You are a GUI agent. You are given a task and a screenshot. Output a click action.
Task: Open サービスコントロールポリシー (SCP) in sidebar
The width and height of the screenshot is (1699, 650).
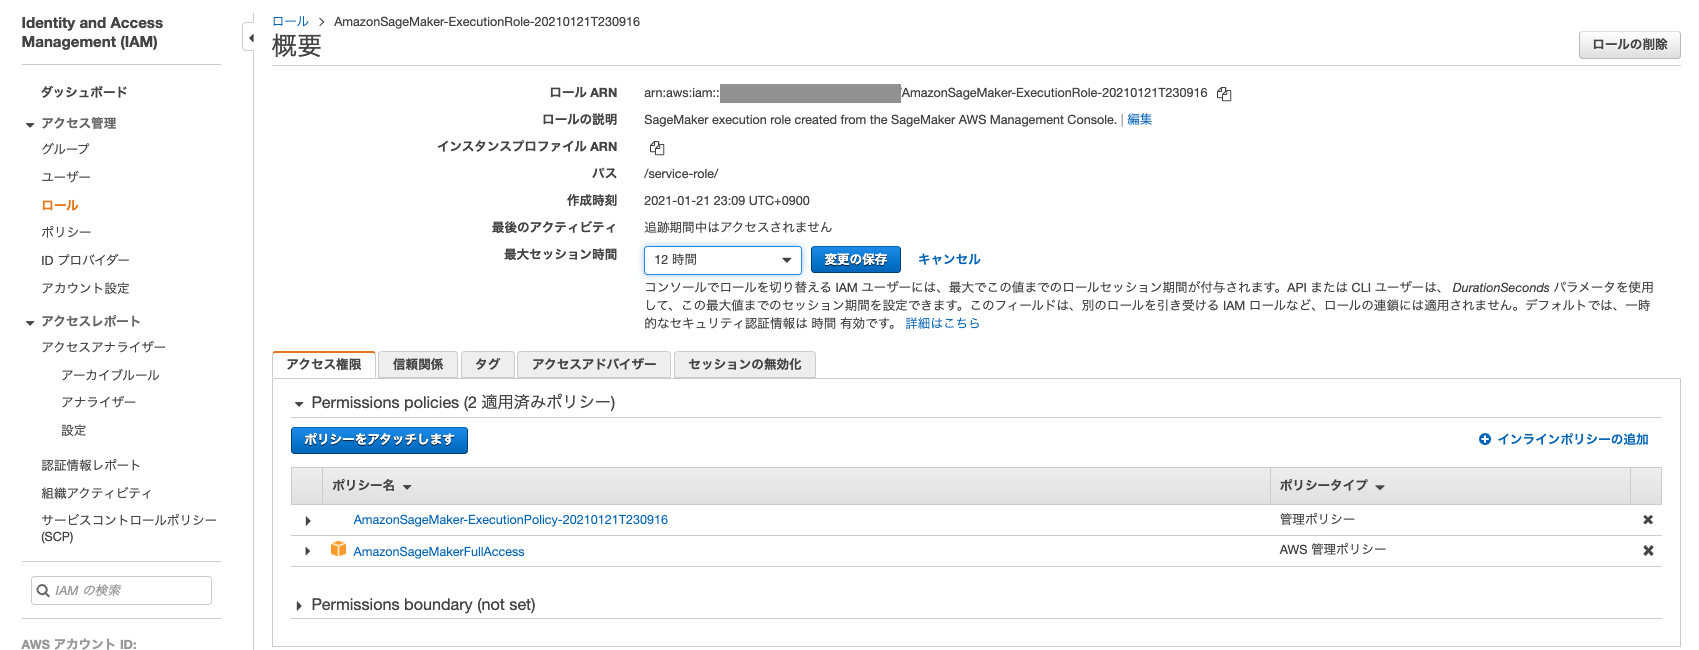point(129,528)
